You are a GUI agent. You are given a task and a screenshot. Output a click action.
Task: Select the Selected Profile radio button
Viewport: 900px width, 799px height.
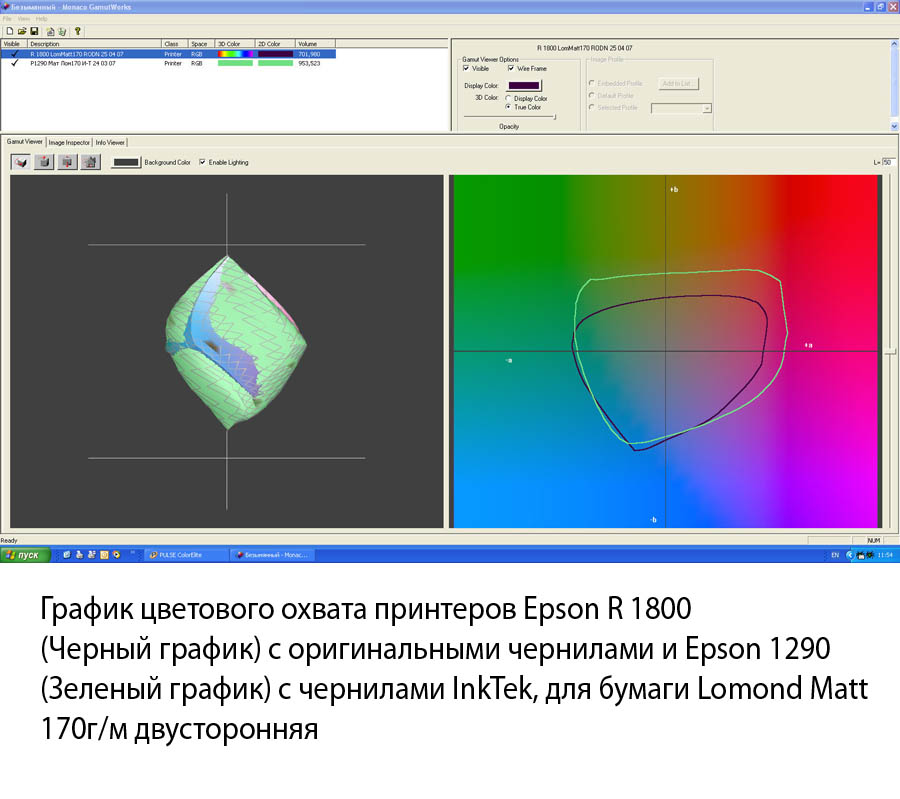coord(591,107)
